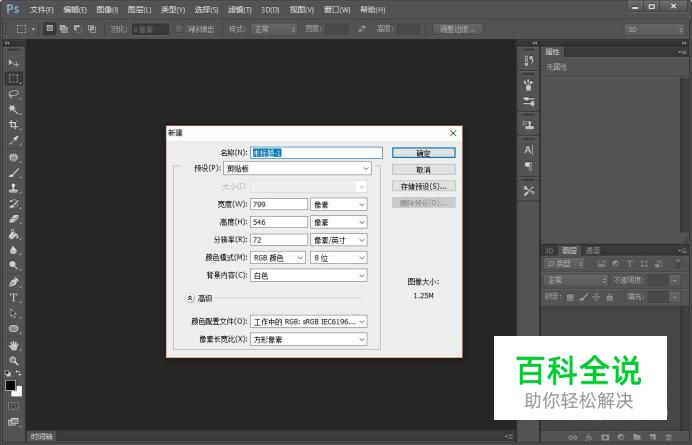The height and width of the screenshot is (445, 692).
Task: Select the Lasso tool
Action: [x=14, y=93]
